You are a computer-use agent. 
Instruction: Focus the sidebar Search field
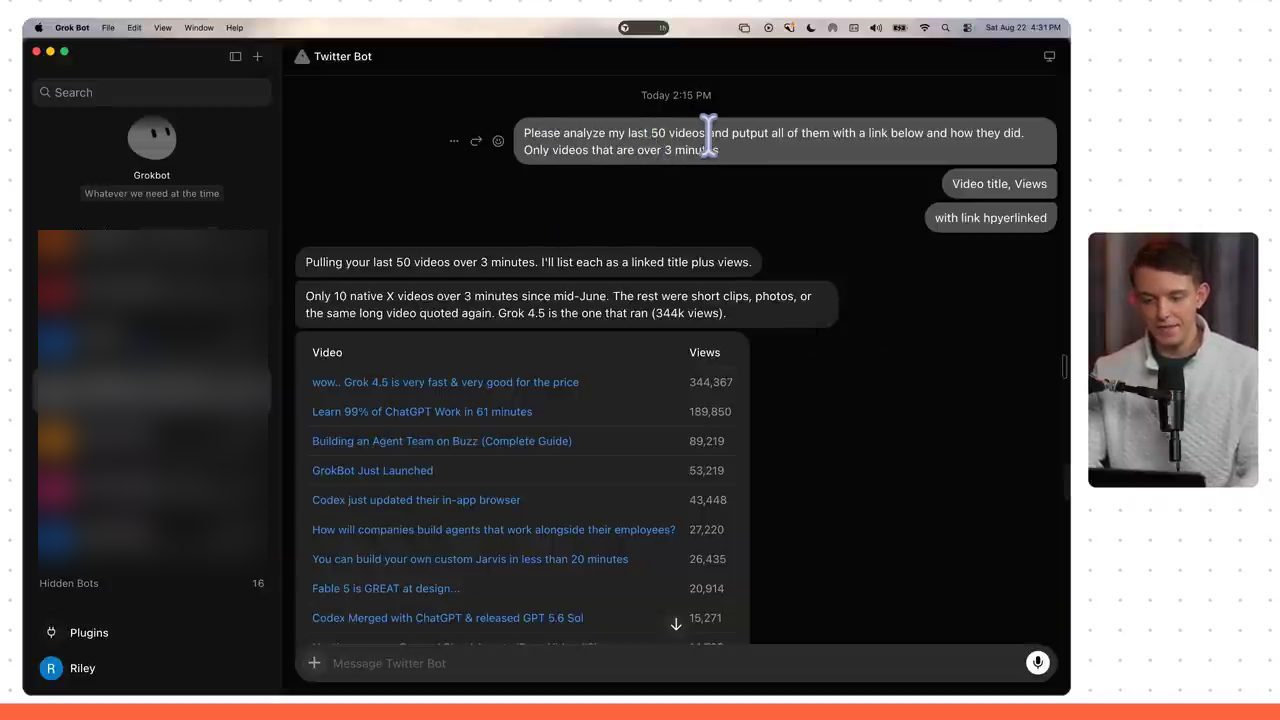point(152,93)
